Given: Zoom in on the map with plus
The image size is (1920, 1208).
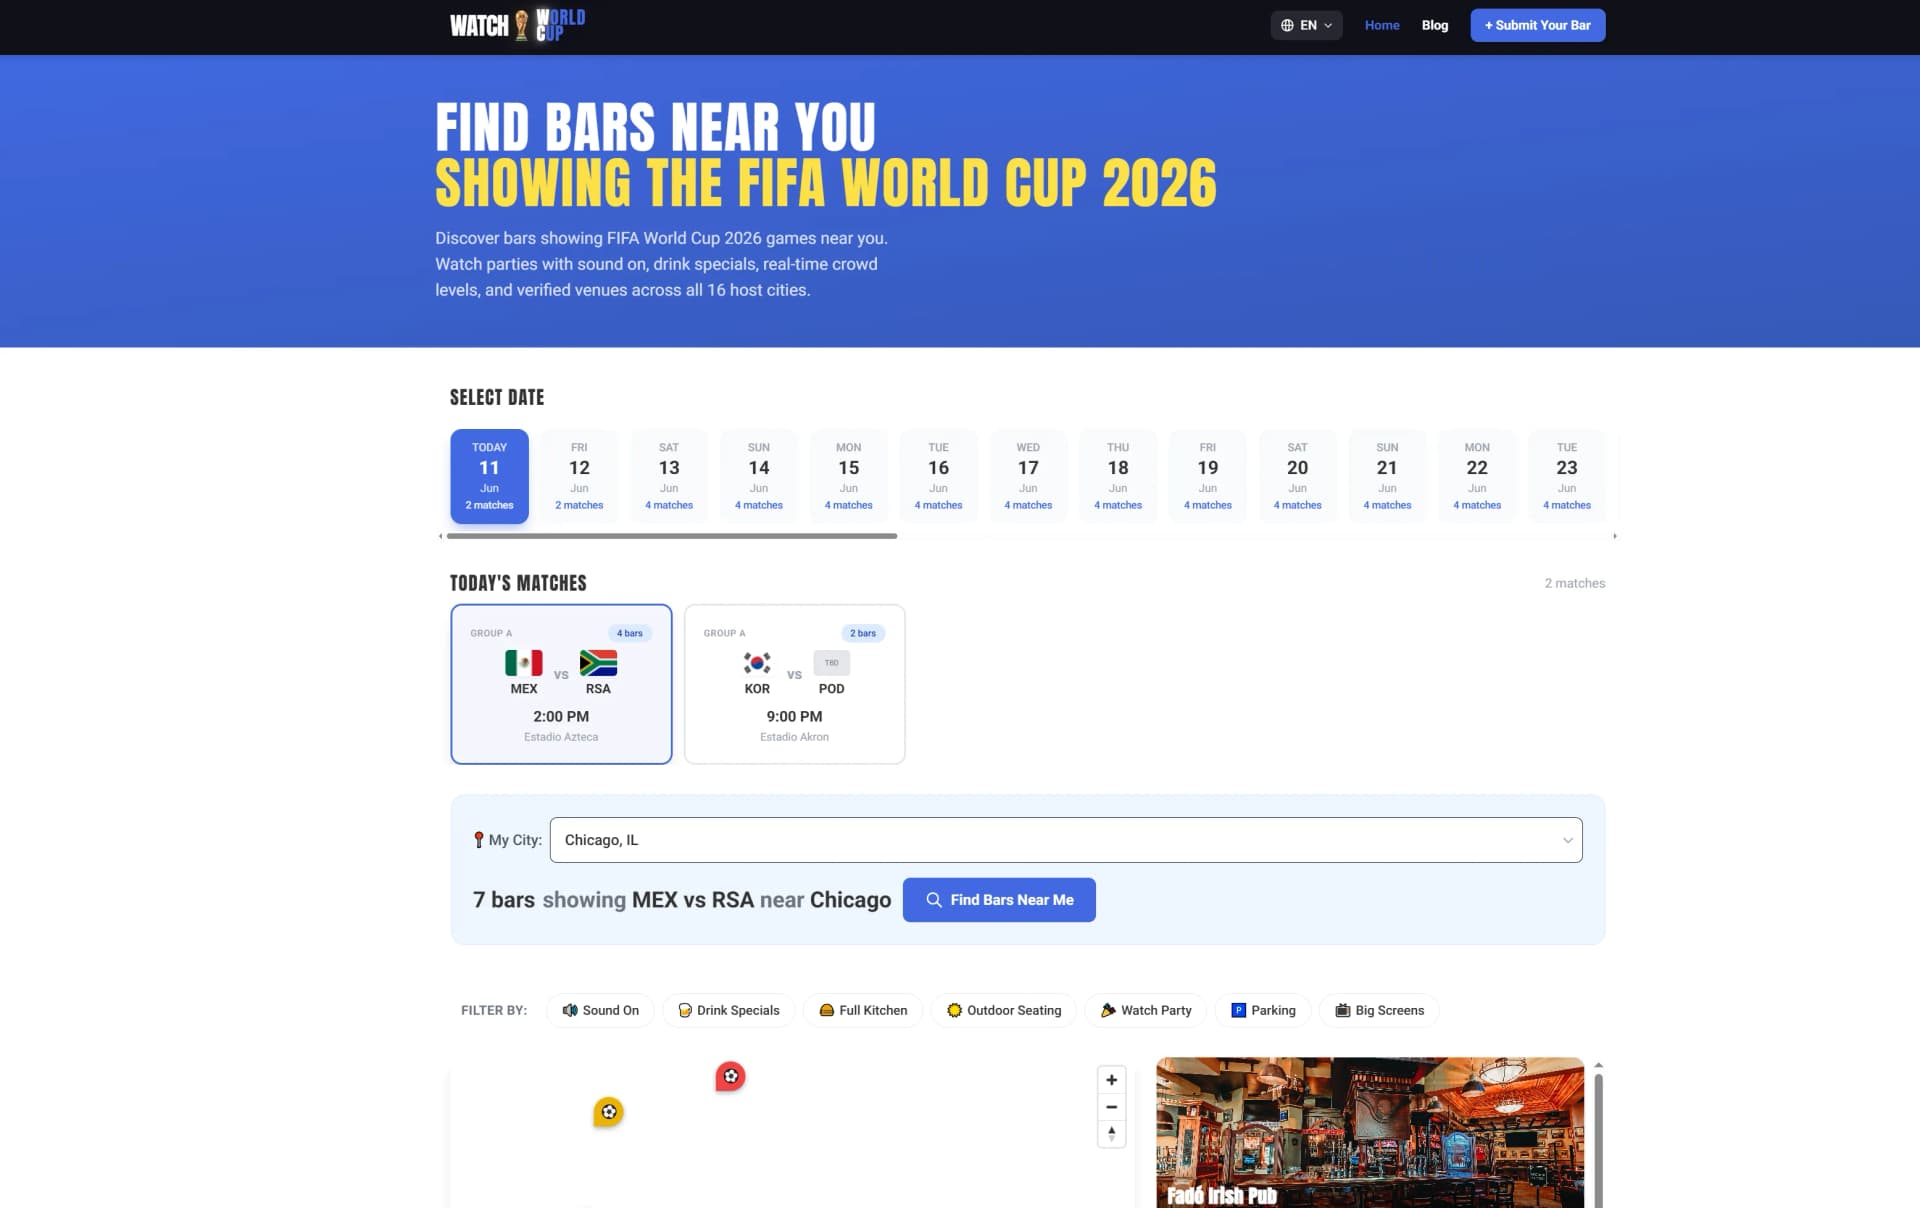Looking at the screenshot, I should [x=1111, y=1080].
